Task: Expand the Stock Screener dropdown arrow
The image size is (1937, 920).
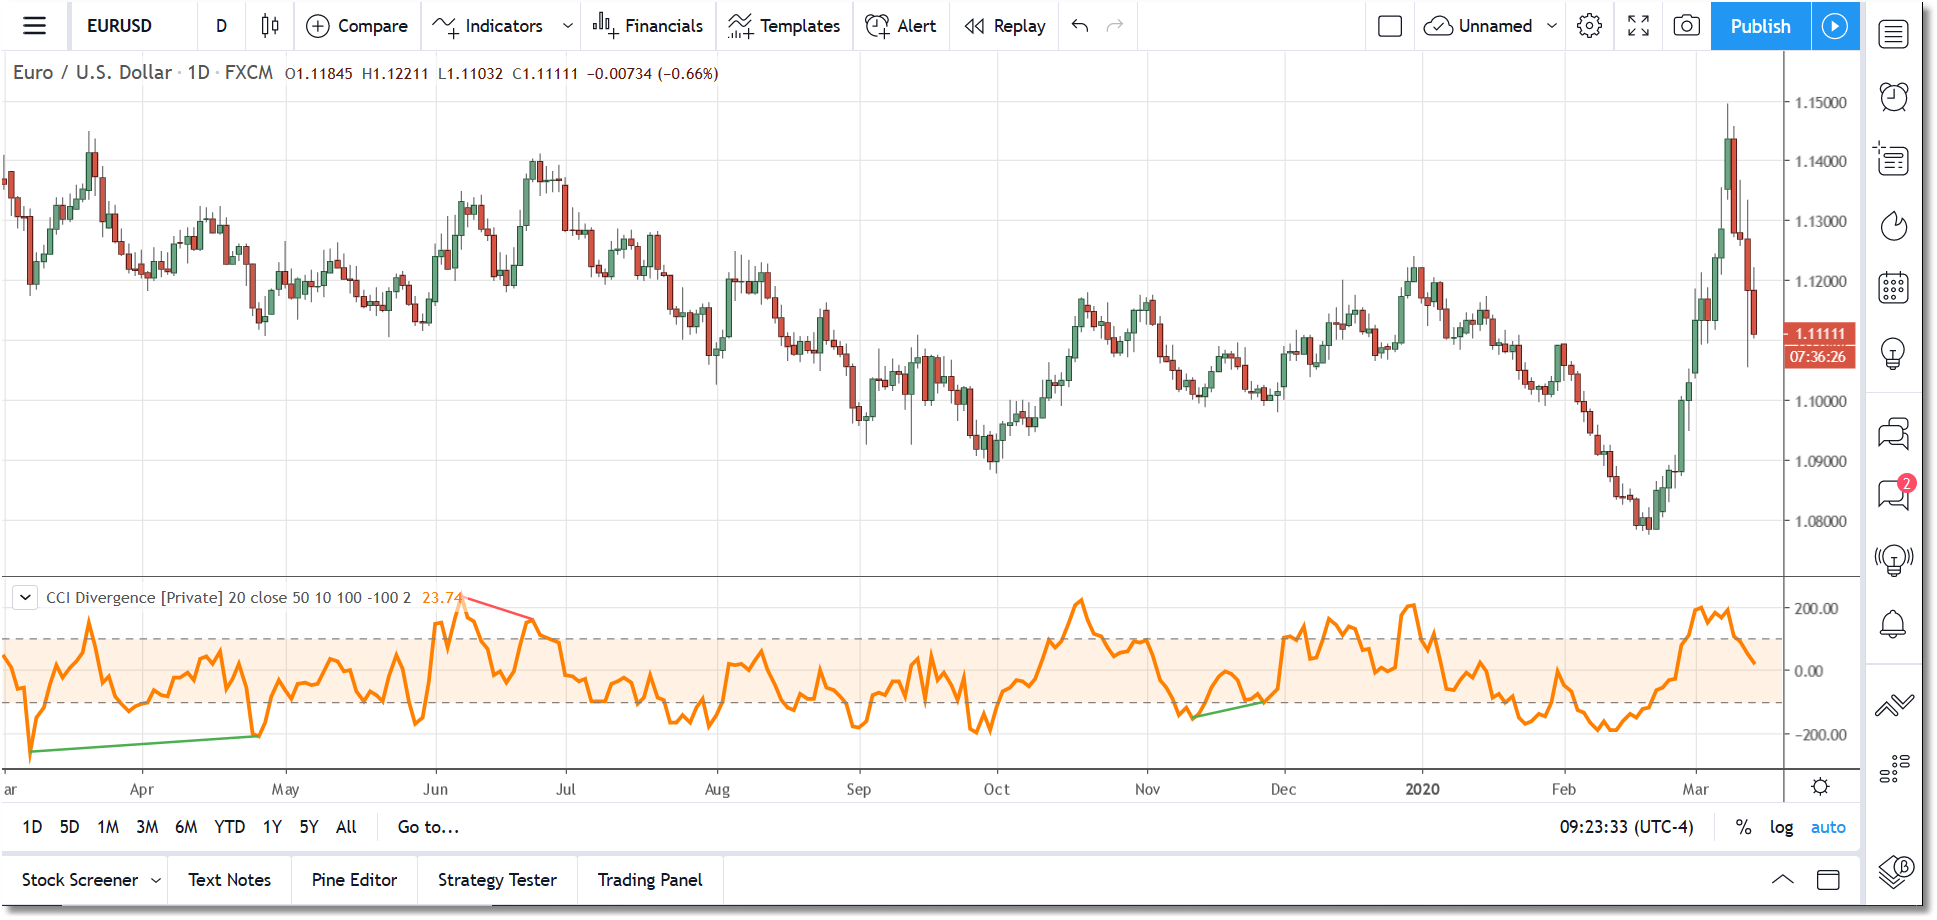Action: 156,880
